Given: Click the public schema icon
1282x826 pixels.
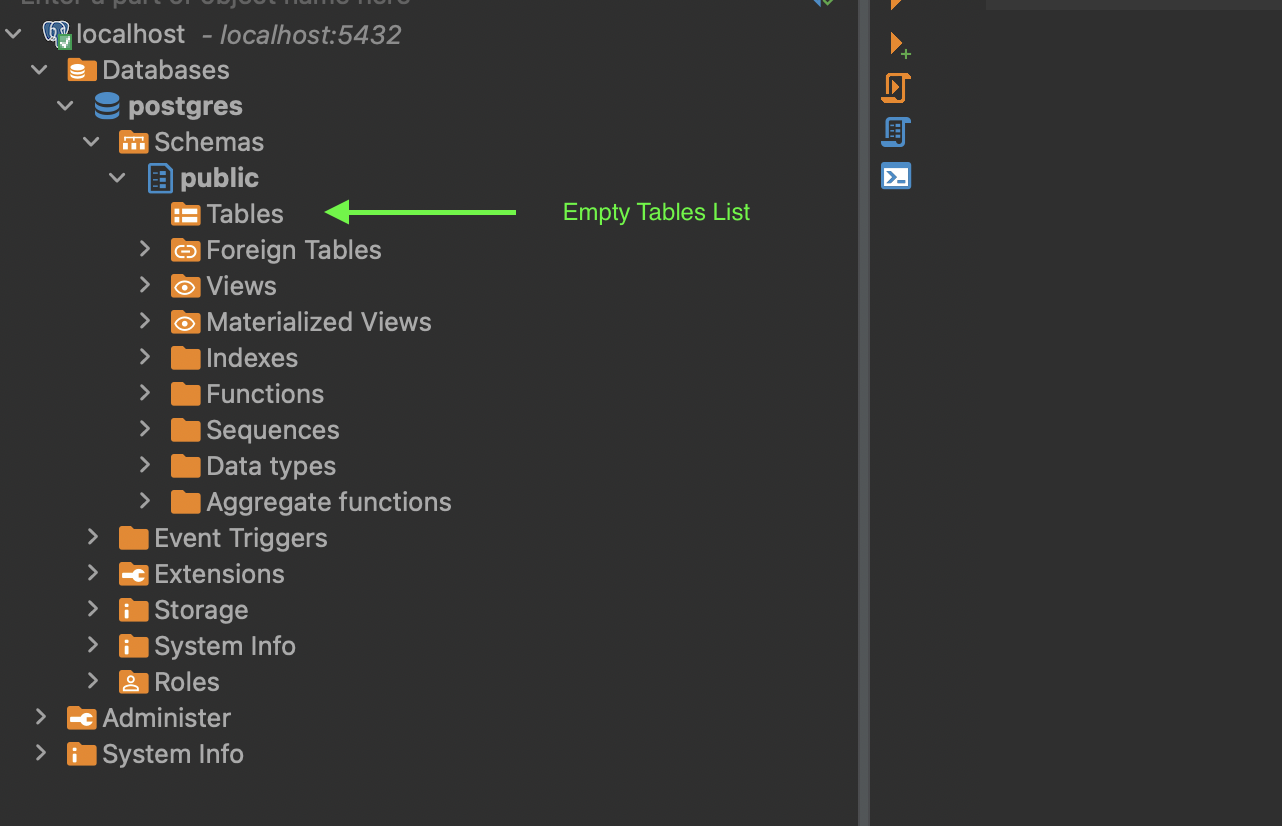Looking at the screenshot, I should click(x=159, y=177).
